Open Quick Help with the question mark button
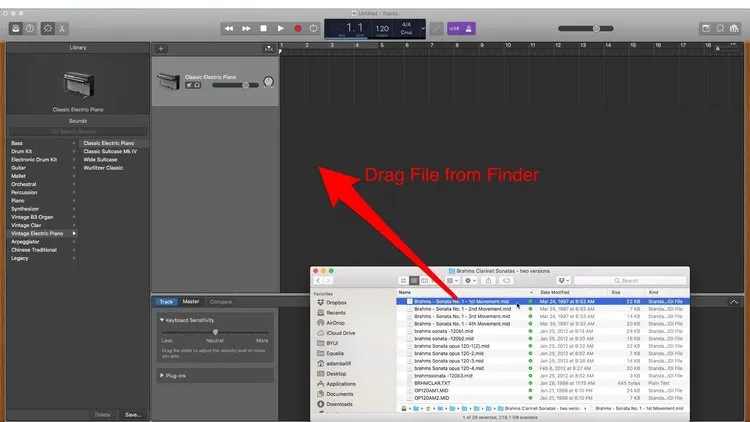 (30, 29)
